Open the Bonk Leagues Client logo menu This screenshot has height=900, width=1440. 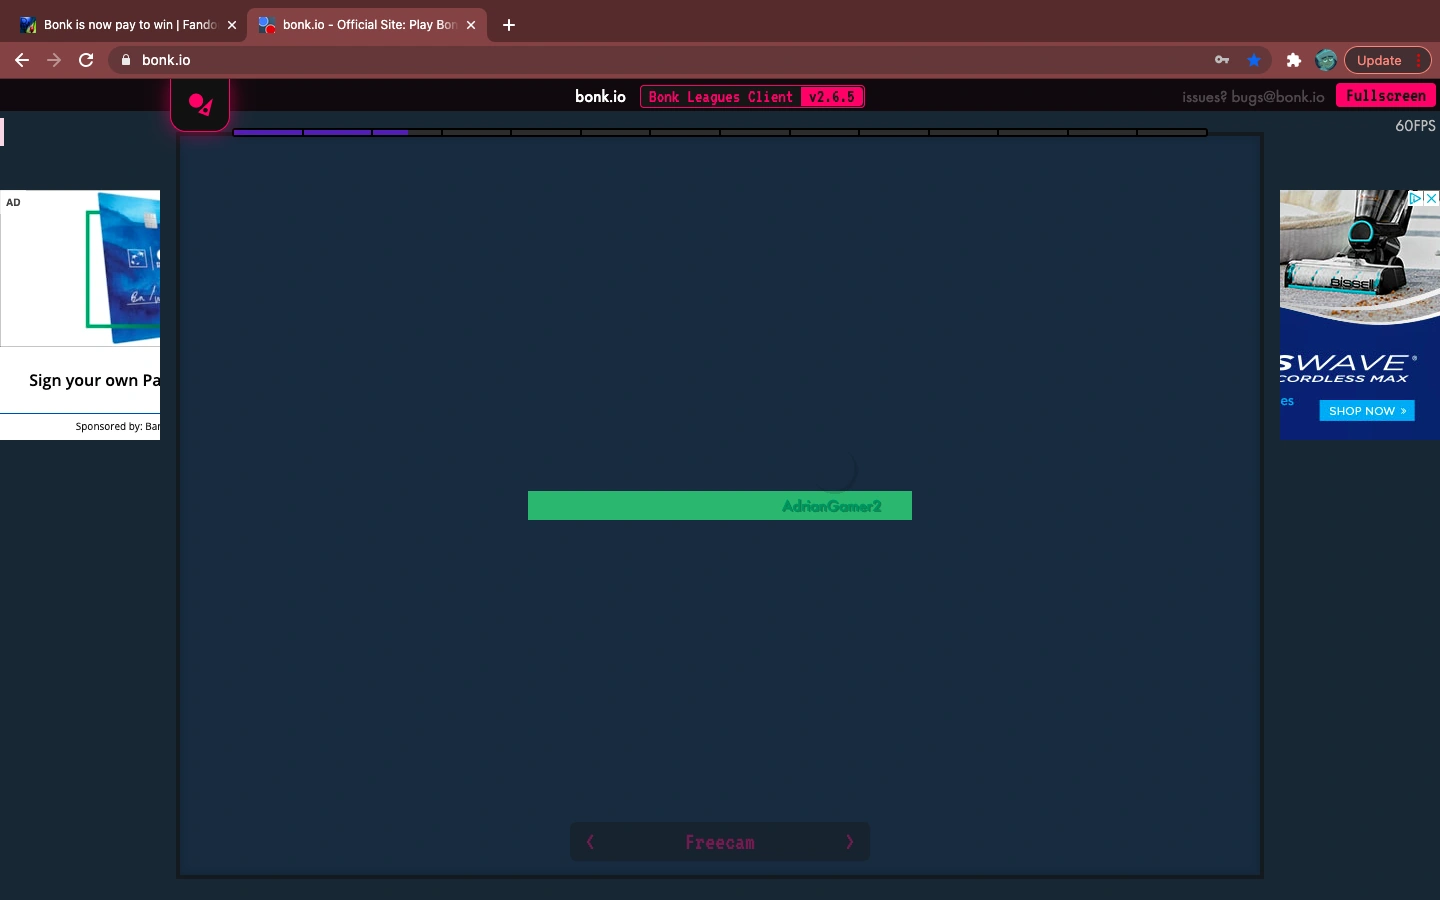(200, 104)
